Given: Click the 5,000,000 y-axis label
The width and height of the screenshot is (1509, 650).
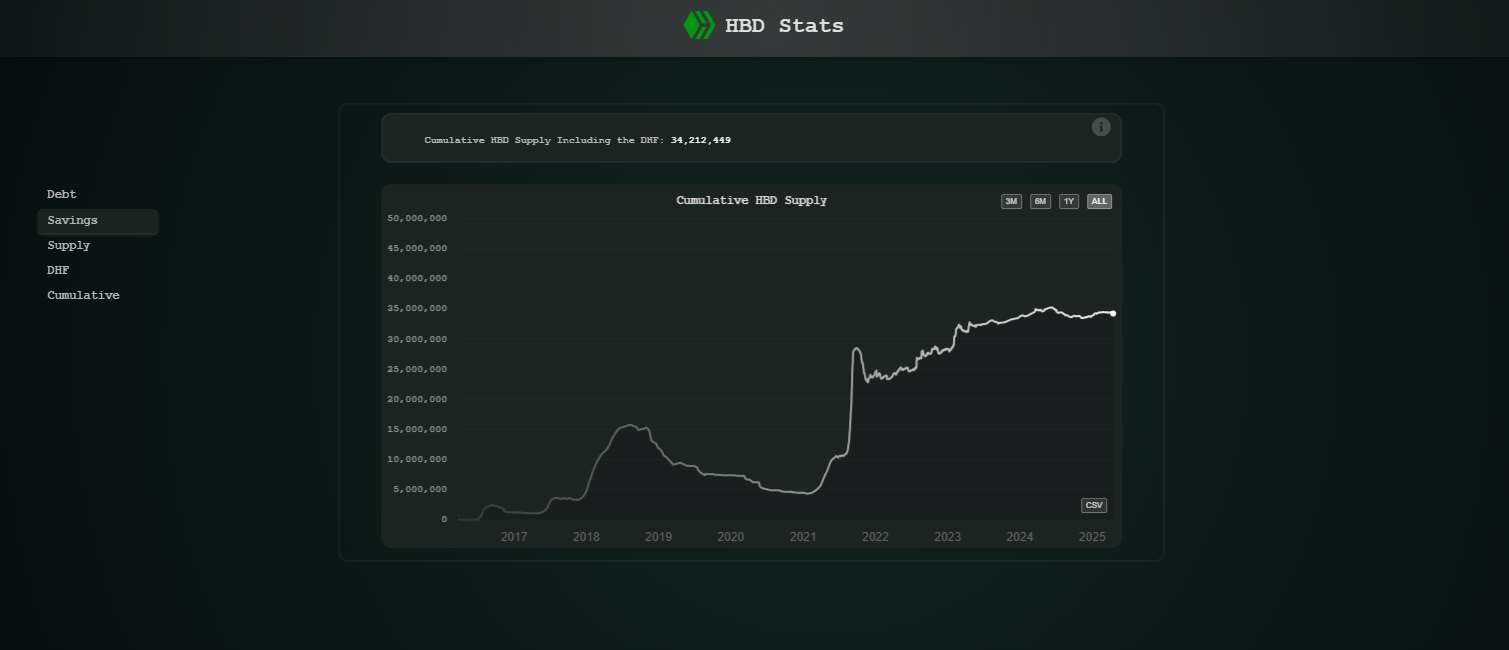Looking at the screenshot, I should coord(420,489).
